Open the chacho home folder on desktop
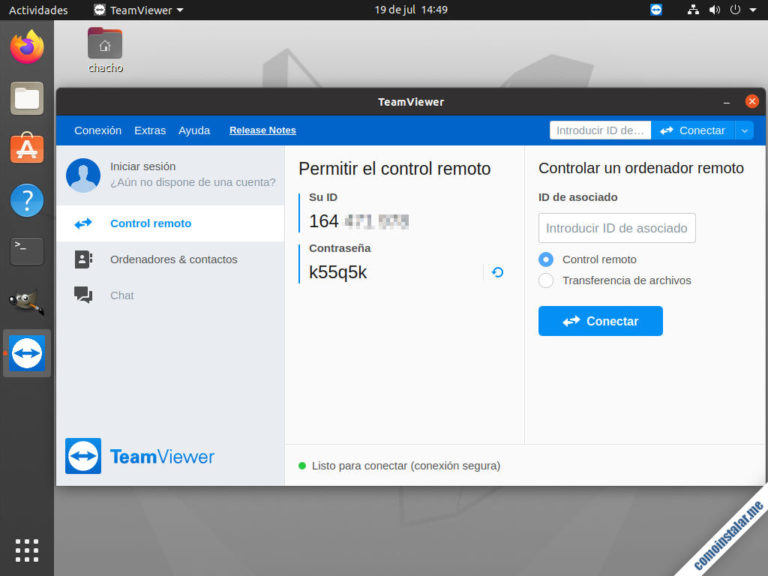This screenshot has width=768, height=576. coord(105,50)
